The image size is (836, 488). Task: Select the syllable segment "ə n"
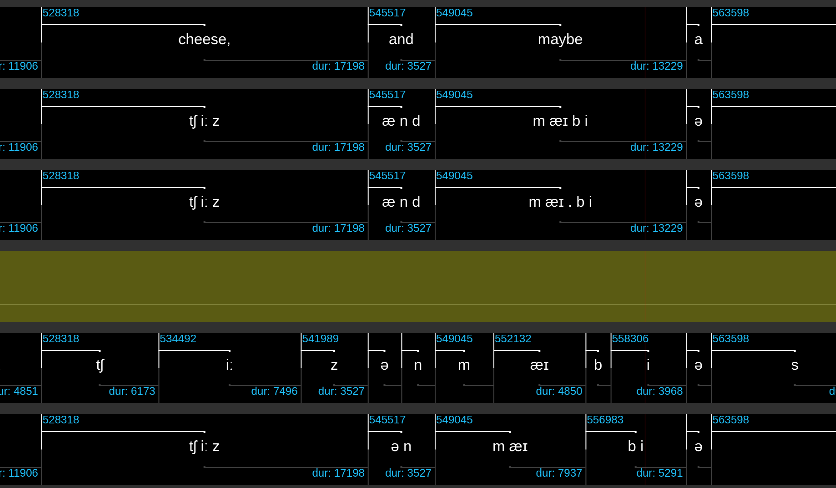coord(401,446)
